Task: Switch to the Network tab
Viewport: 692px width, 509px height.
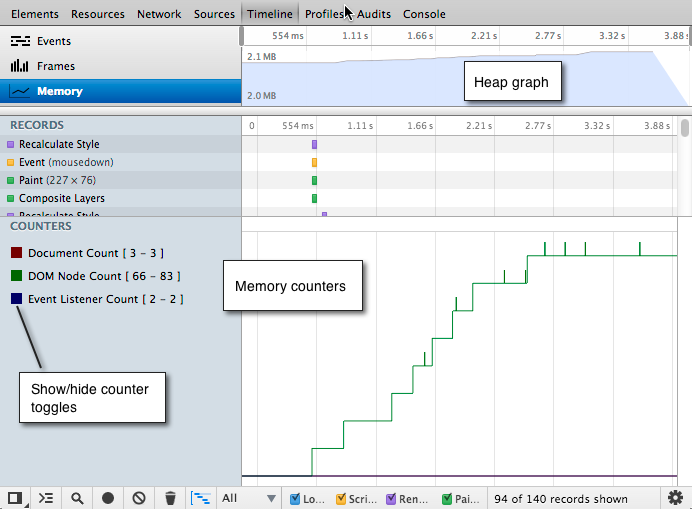Action: pyautogui.click(x=159, y=14)
